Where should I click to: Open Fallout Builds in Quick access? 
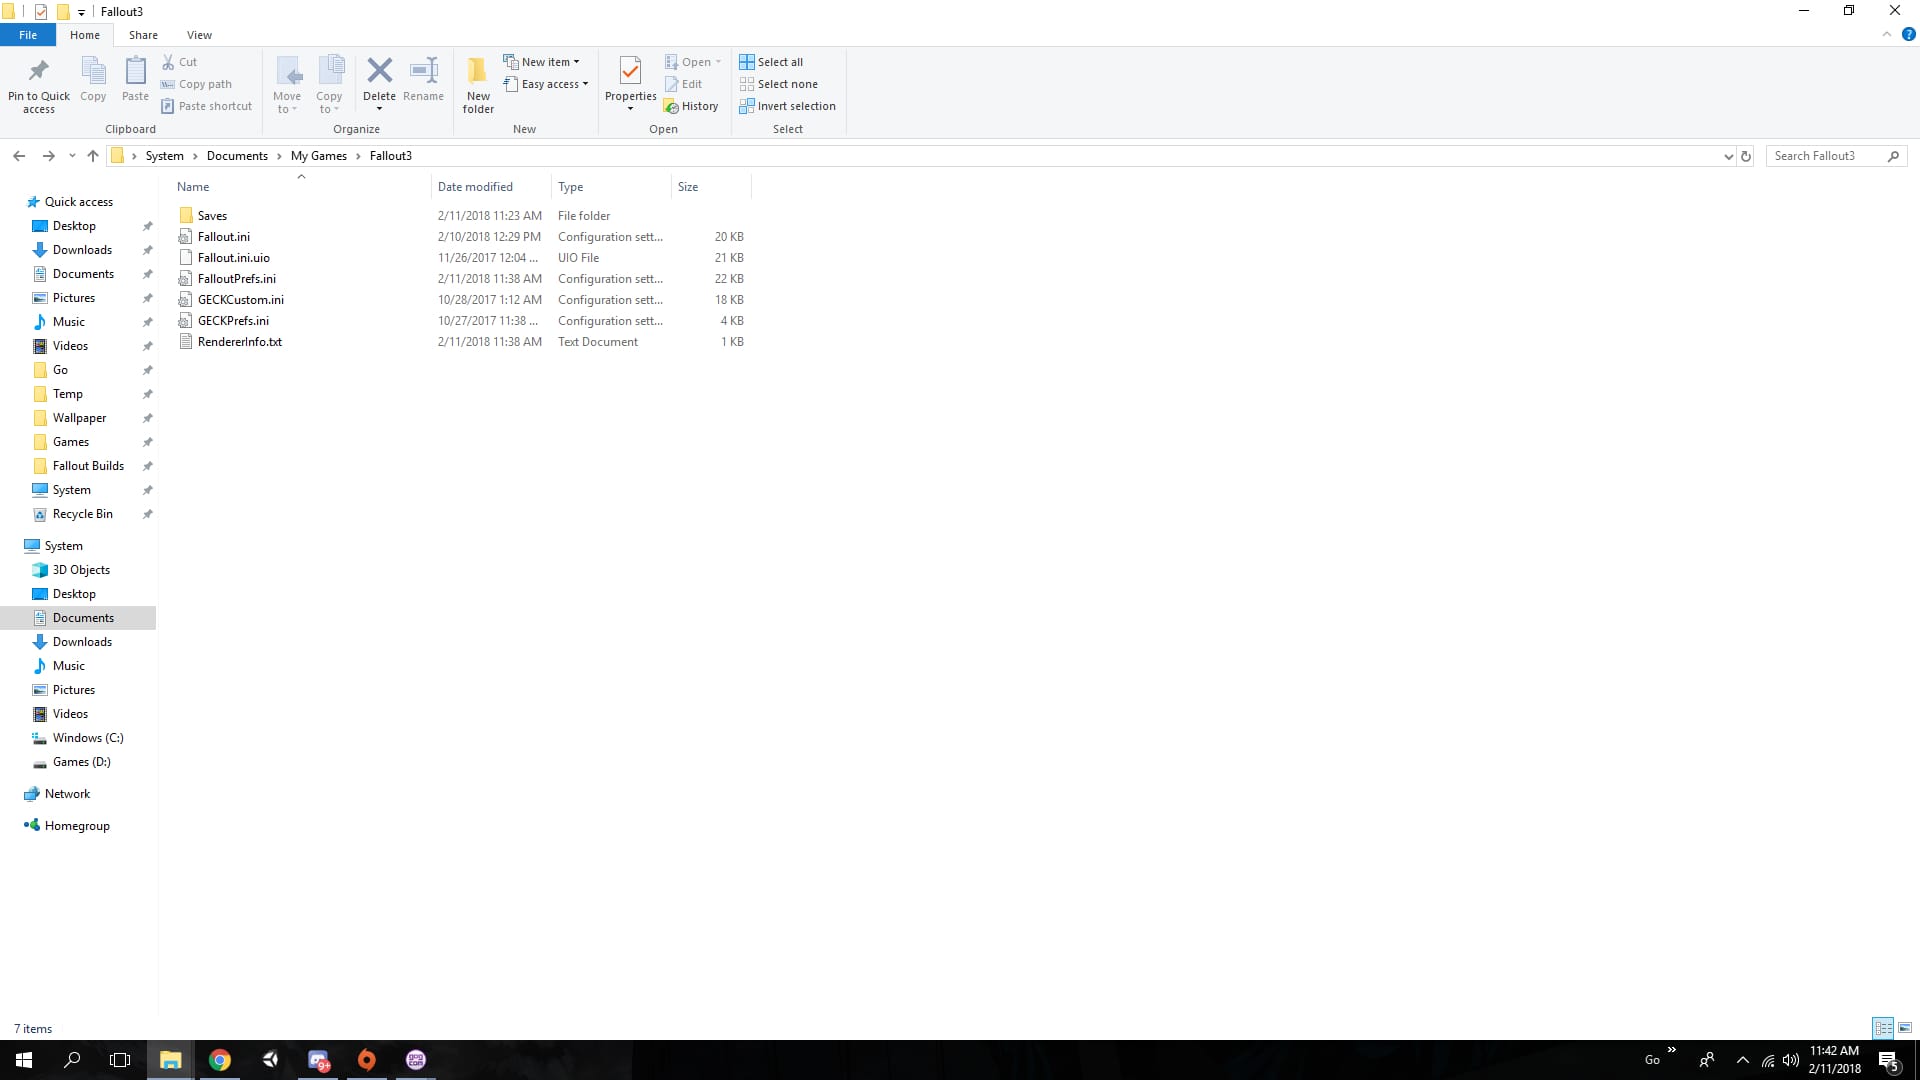(x=88, y=466)
